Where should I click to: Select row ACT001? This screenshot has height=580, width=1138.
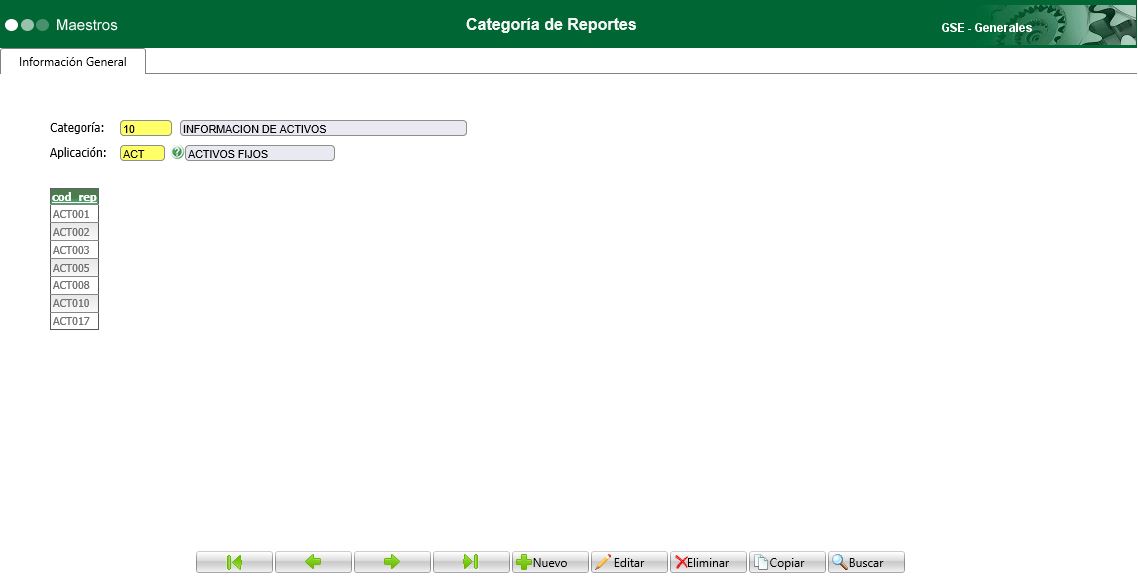pyautogui.click(x=74, y=214)
